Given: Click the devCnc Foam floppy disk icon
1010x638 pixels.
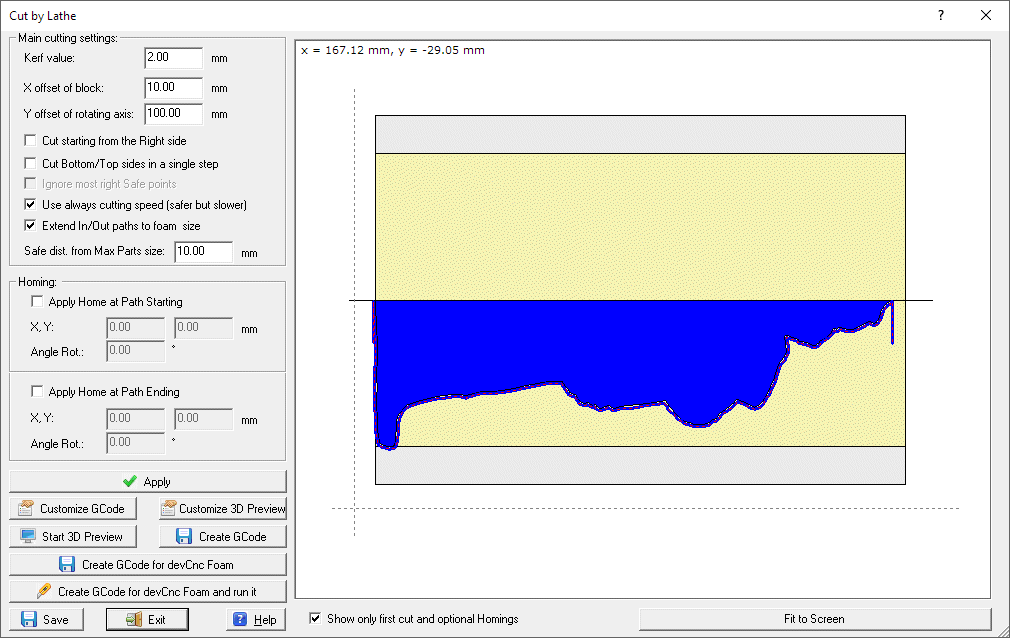Looking at the screenshot, I should coord(66,565).
